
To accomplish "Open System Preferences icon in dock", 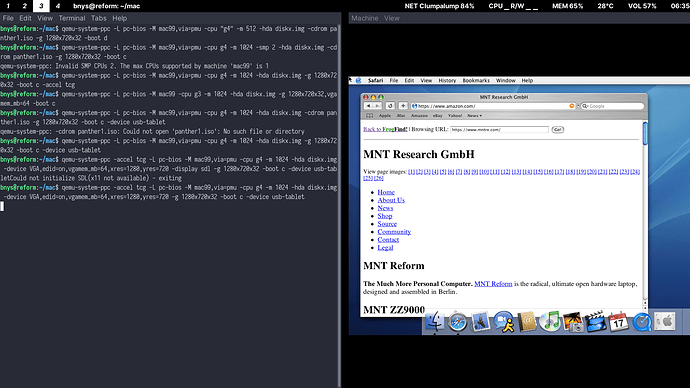I will [665, 322].
